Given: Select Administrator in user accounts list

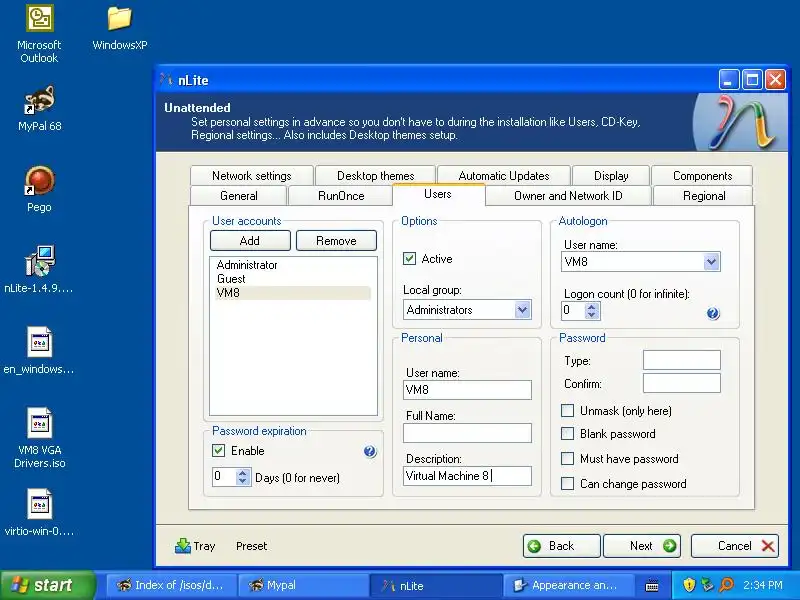Looking at the screenshot, I should [293, 265].
